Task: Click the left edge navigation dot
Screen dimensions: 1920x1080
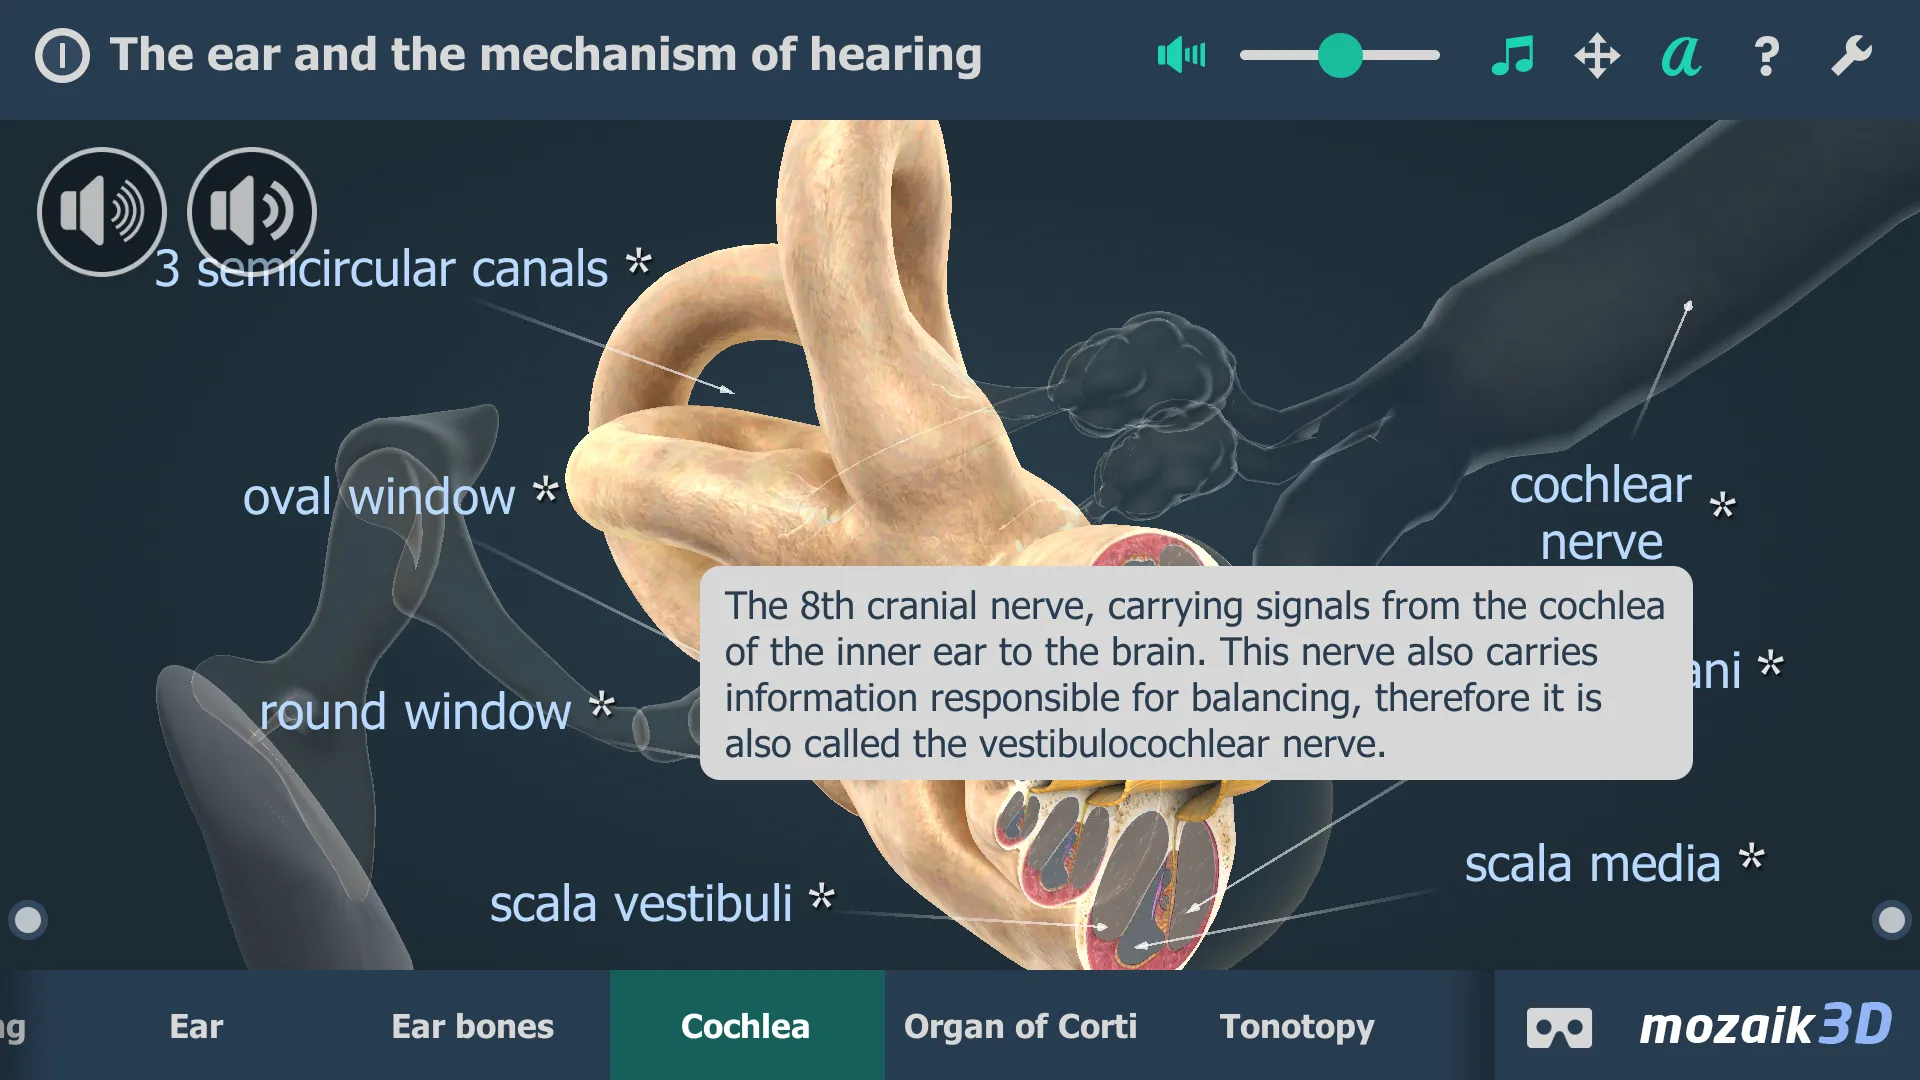Action: click(x=28, y=920)
